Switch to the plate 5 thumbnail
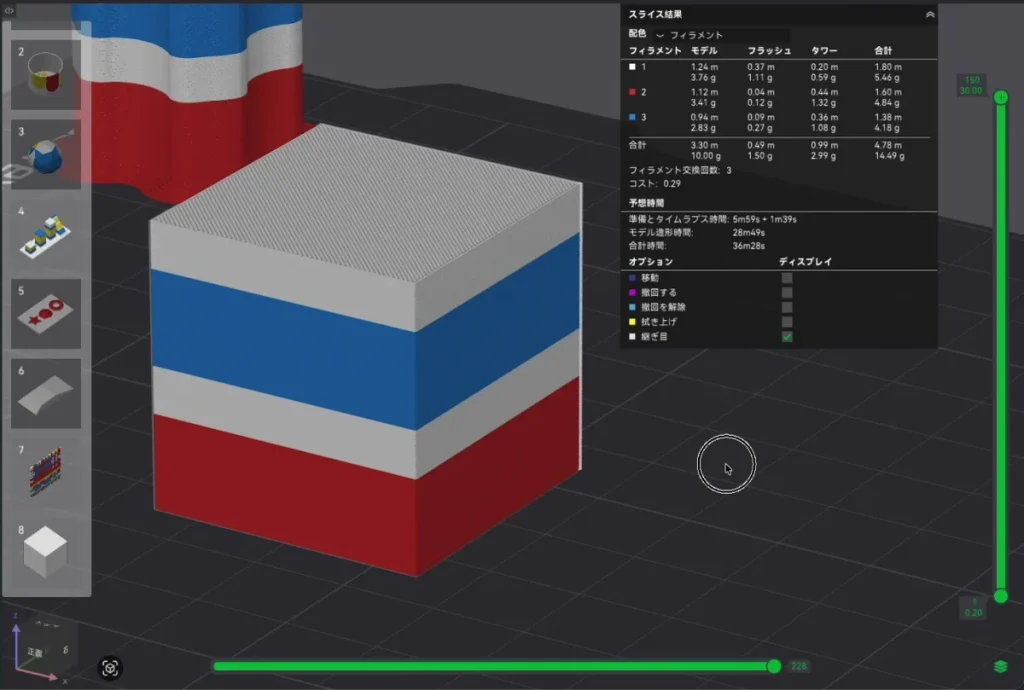This screenshot has height=690, width=1024. point(46,313)
